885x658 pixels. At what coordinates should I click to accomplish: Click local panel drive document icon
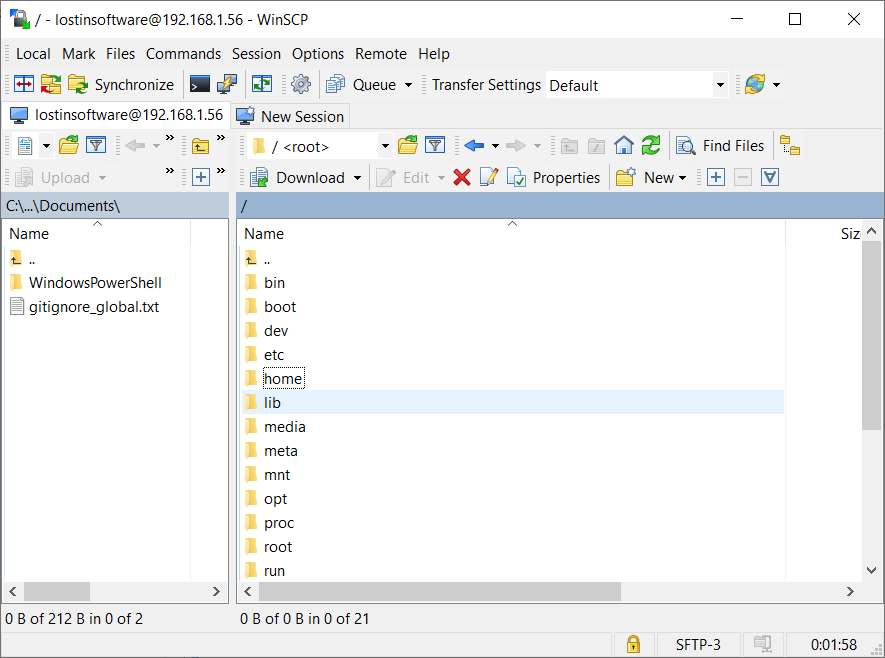tap(25, 146)
